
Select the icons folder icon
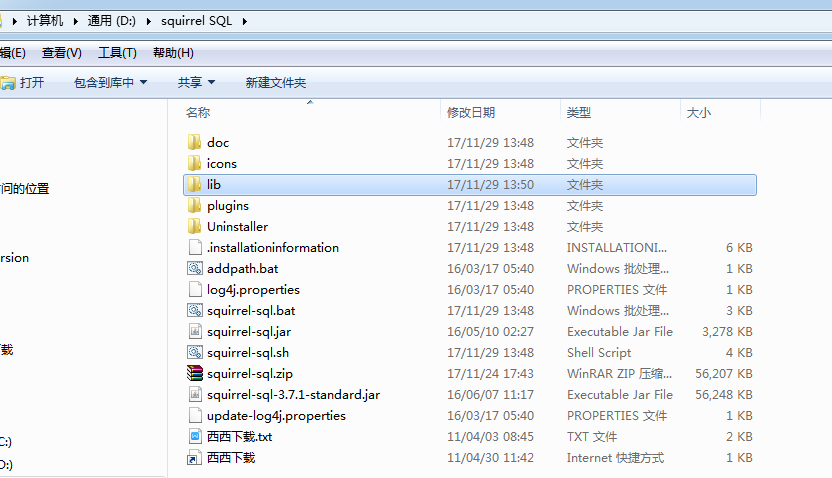click(x=195, y=163)
